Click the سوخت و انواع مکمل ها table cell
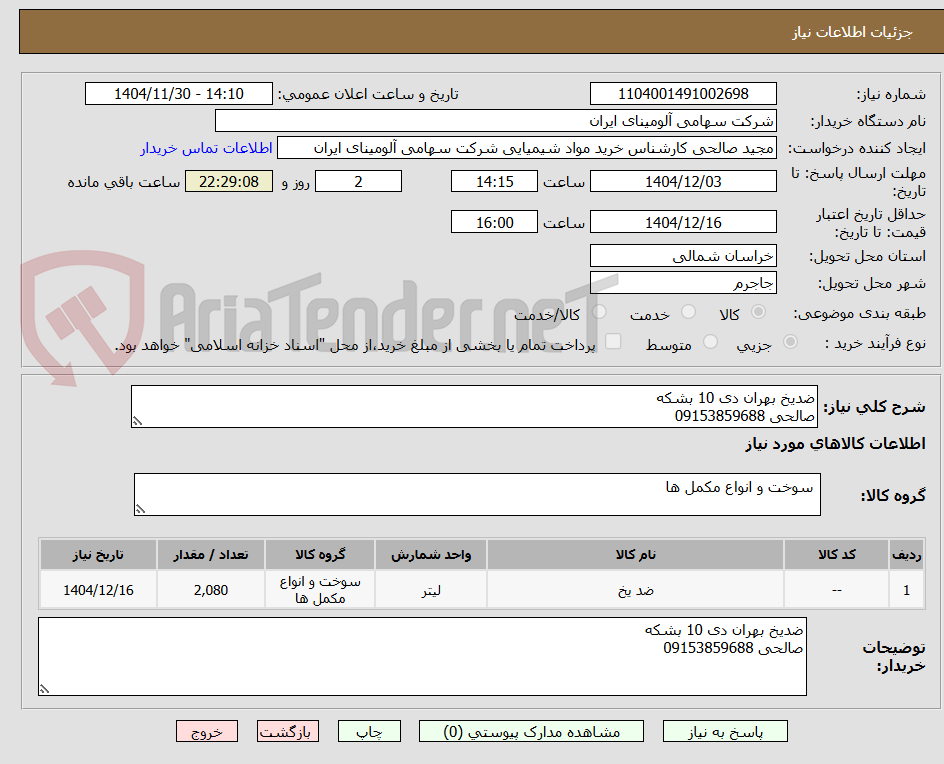This screenshot has height=764, width=944. tap(320, 590)
